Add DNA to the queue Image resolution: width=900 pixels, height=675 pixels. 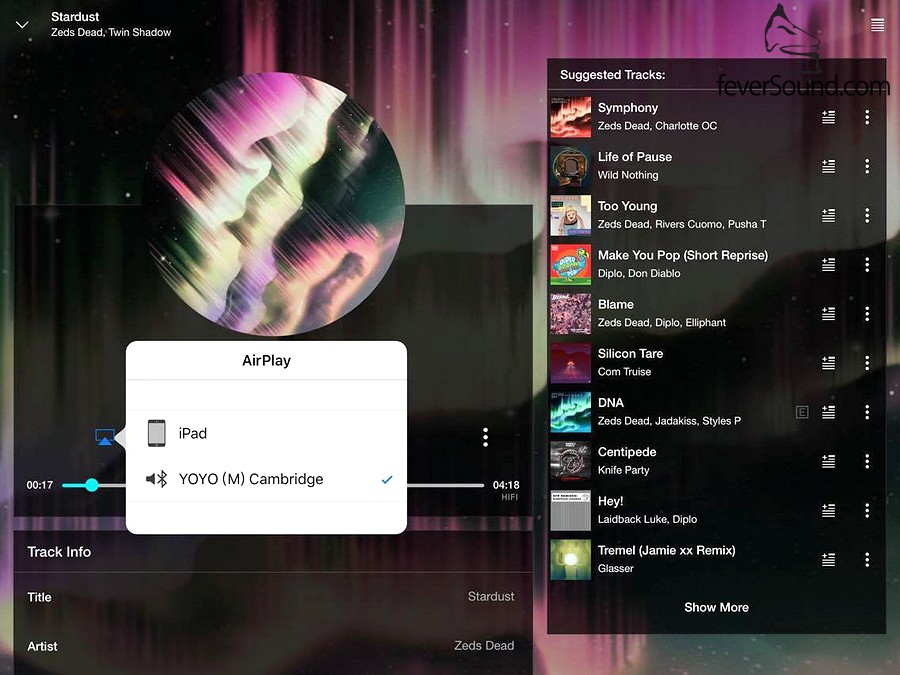(828, 412)
